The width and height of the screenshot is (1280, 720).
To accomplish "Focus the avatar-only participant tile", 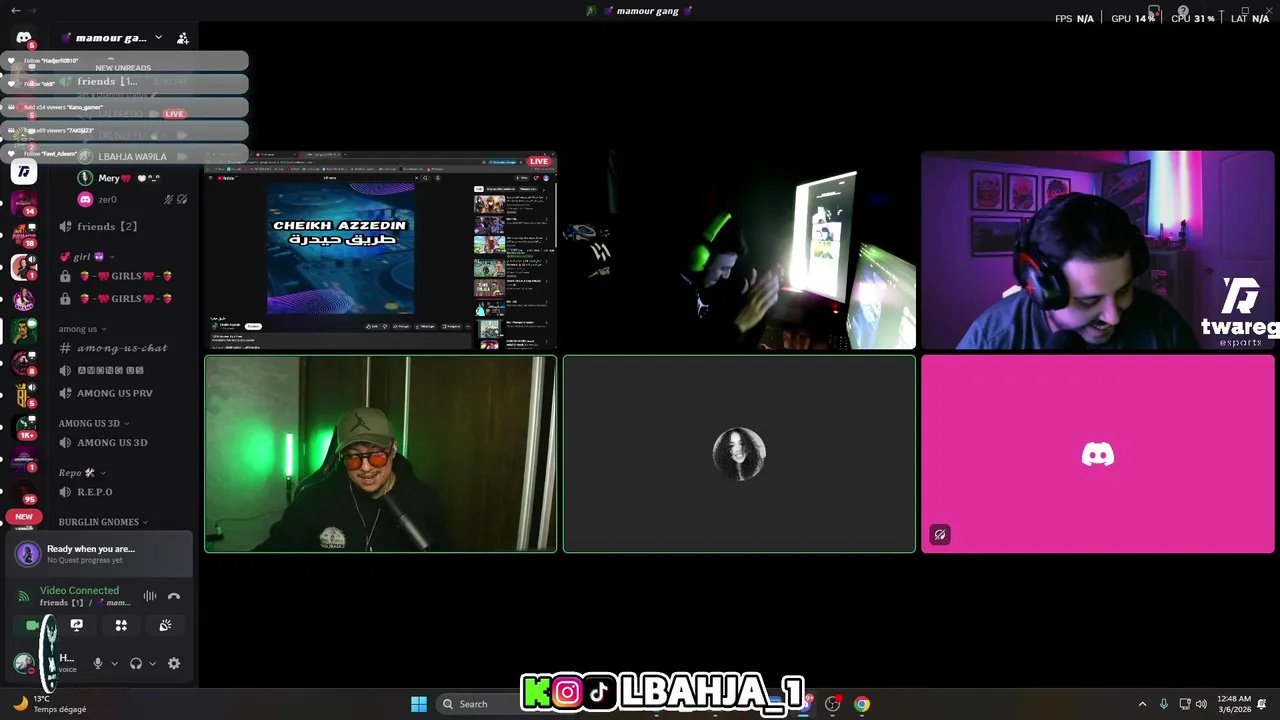I will [739, 454].
